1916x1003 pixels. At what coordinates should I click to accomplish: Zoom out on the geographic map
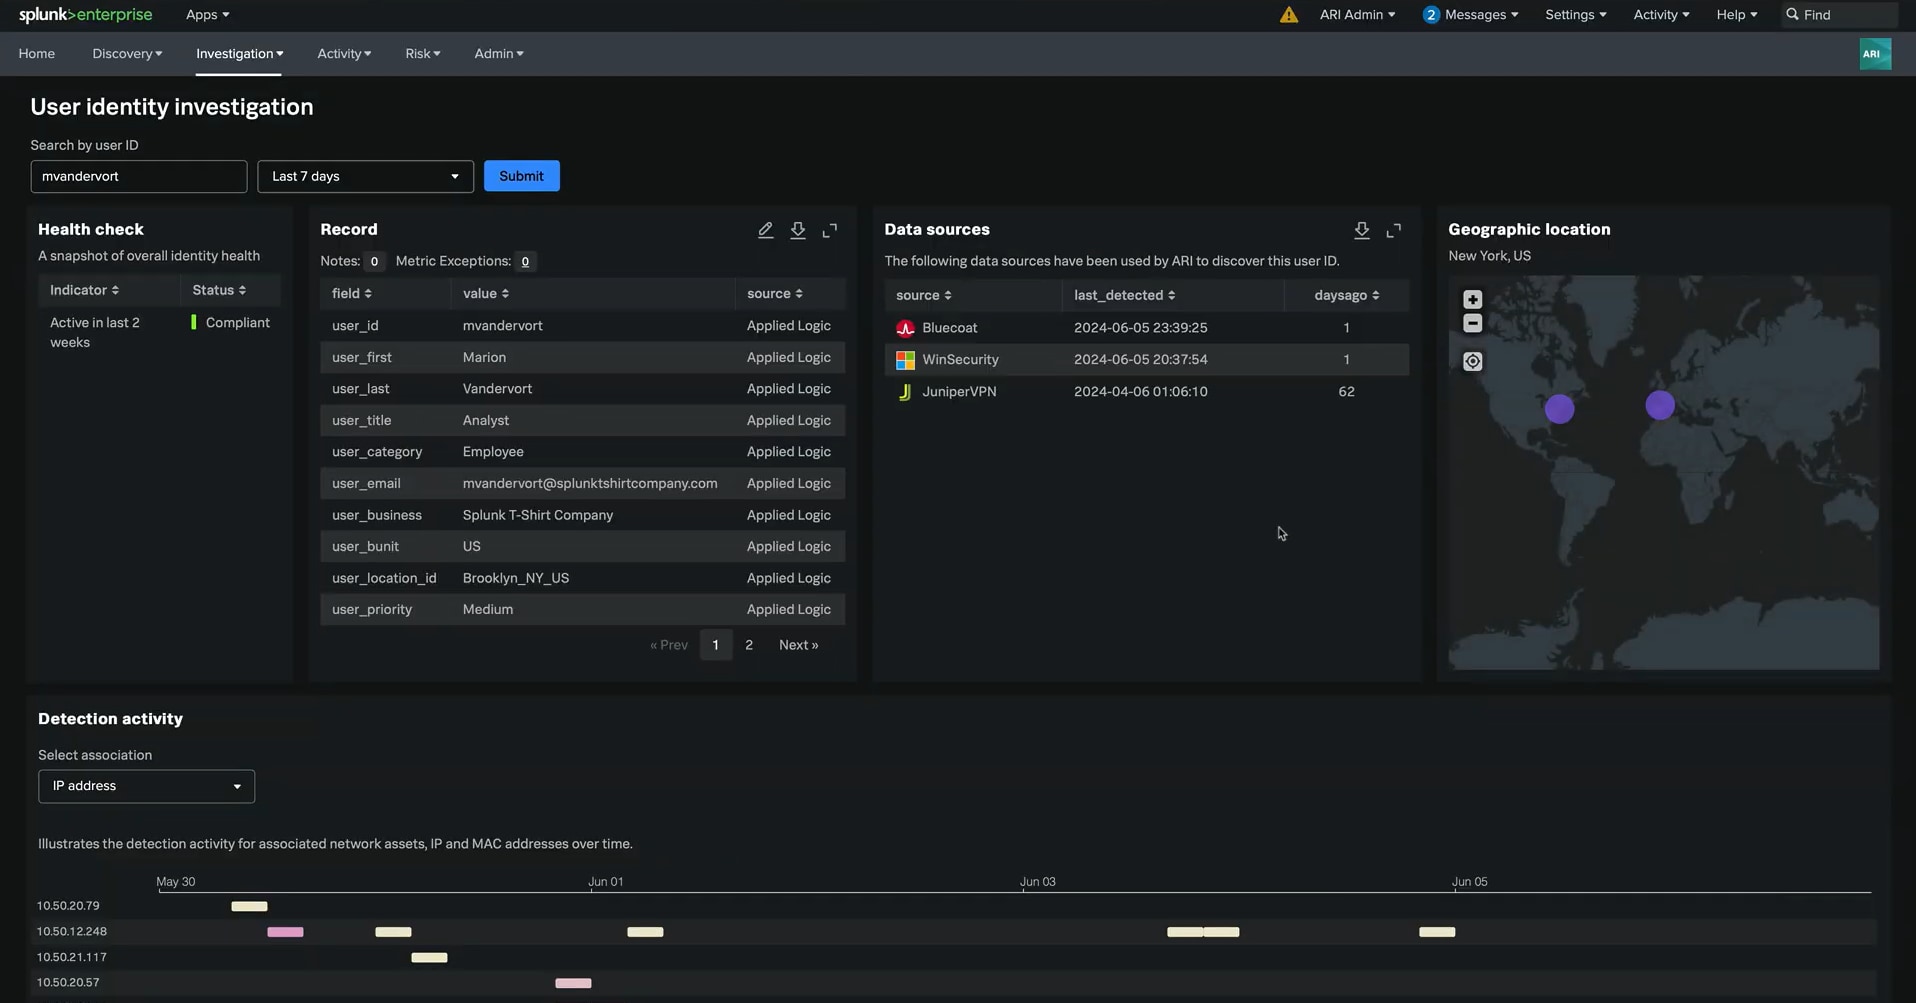pyautogui.click(x=1472, y=323)
